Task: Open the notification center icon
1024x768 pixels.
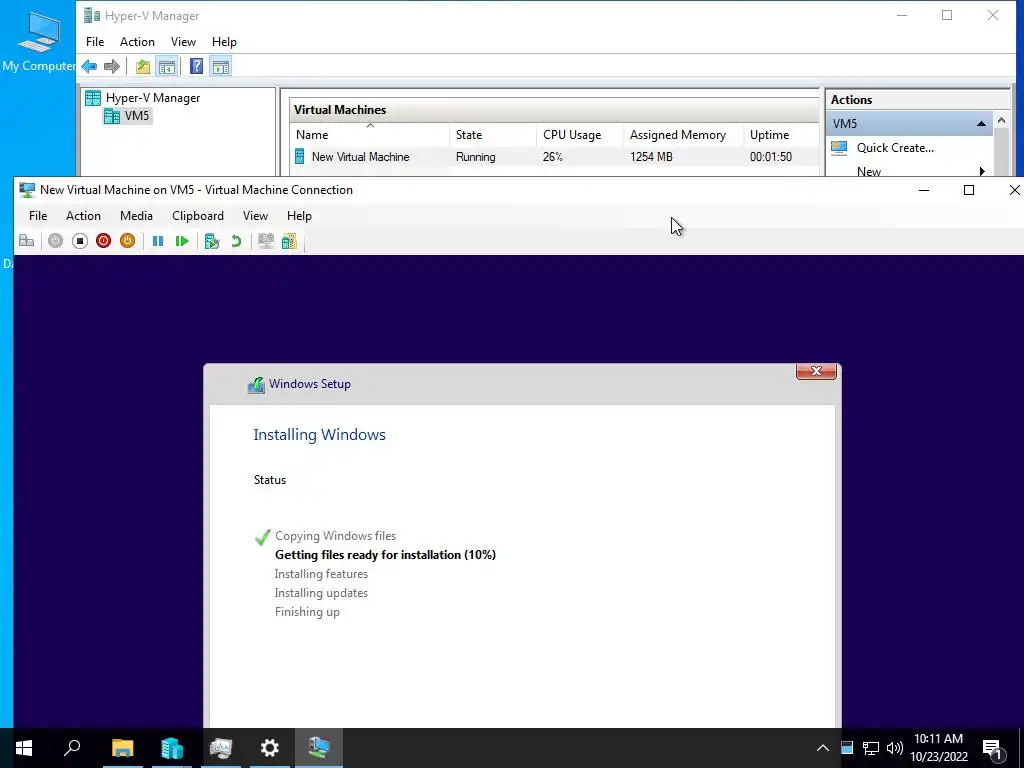Action: coord(993,748)
